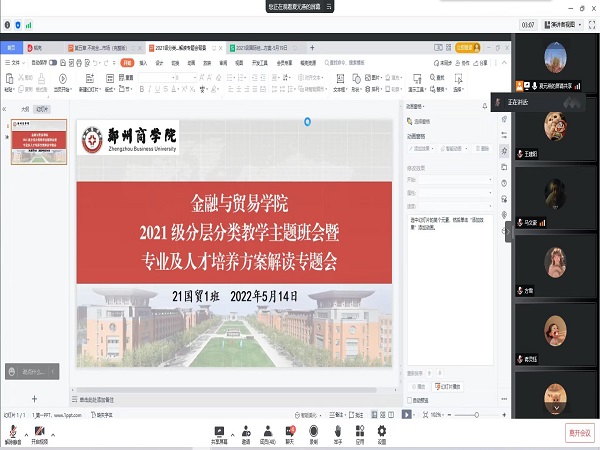Open the 聊天 chat icon
The width and height of the screenshot is (600, 450).
click(290, 430)
